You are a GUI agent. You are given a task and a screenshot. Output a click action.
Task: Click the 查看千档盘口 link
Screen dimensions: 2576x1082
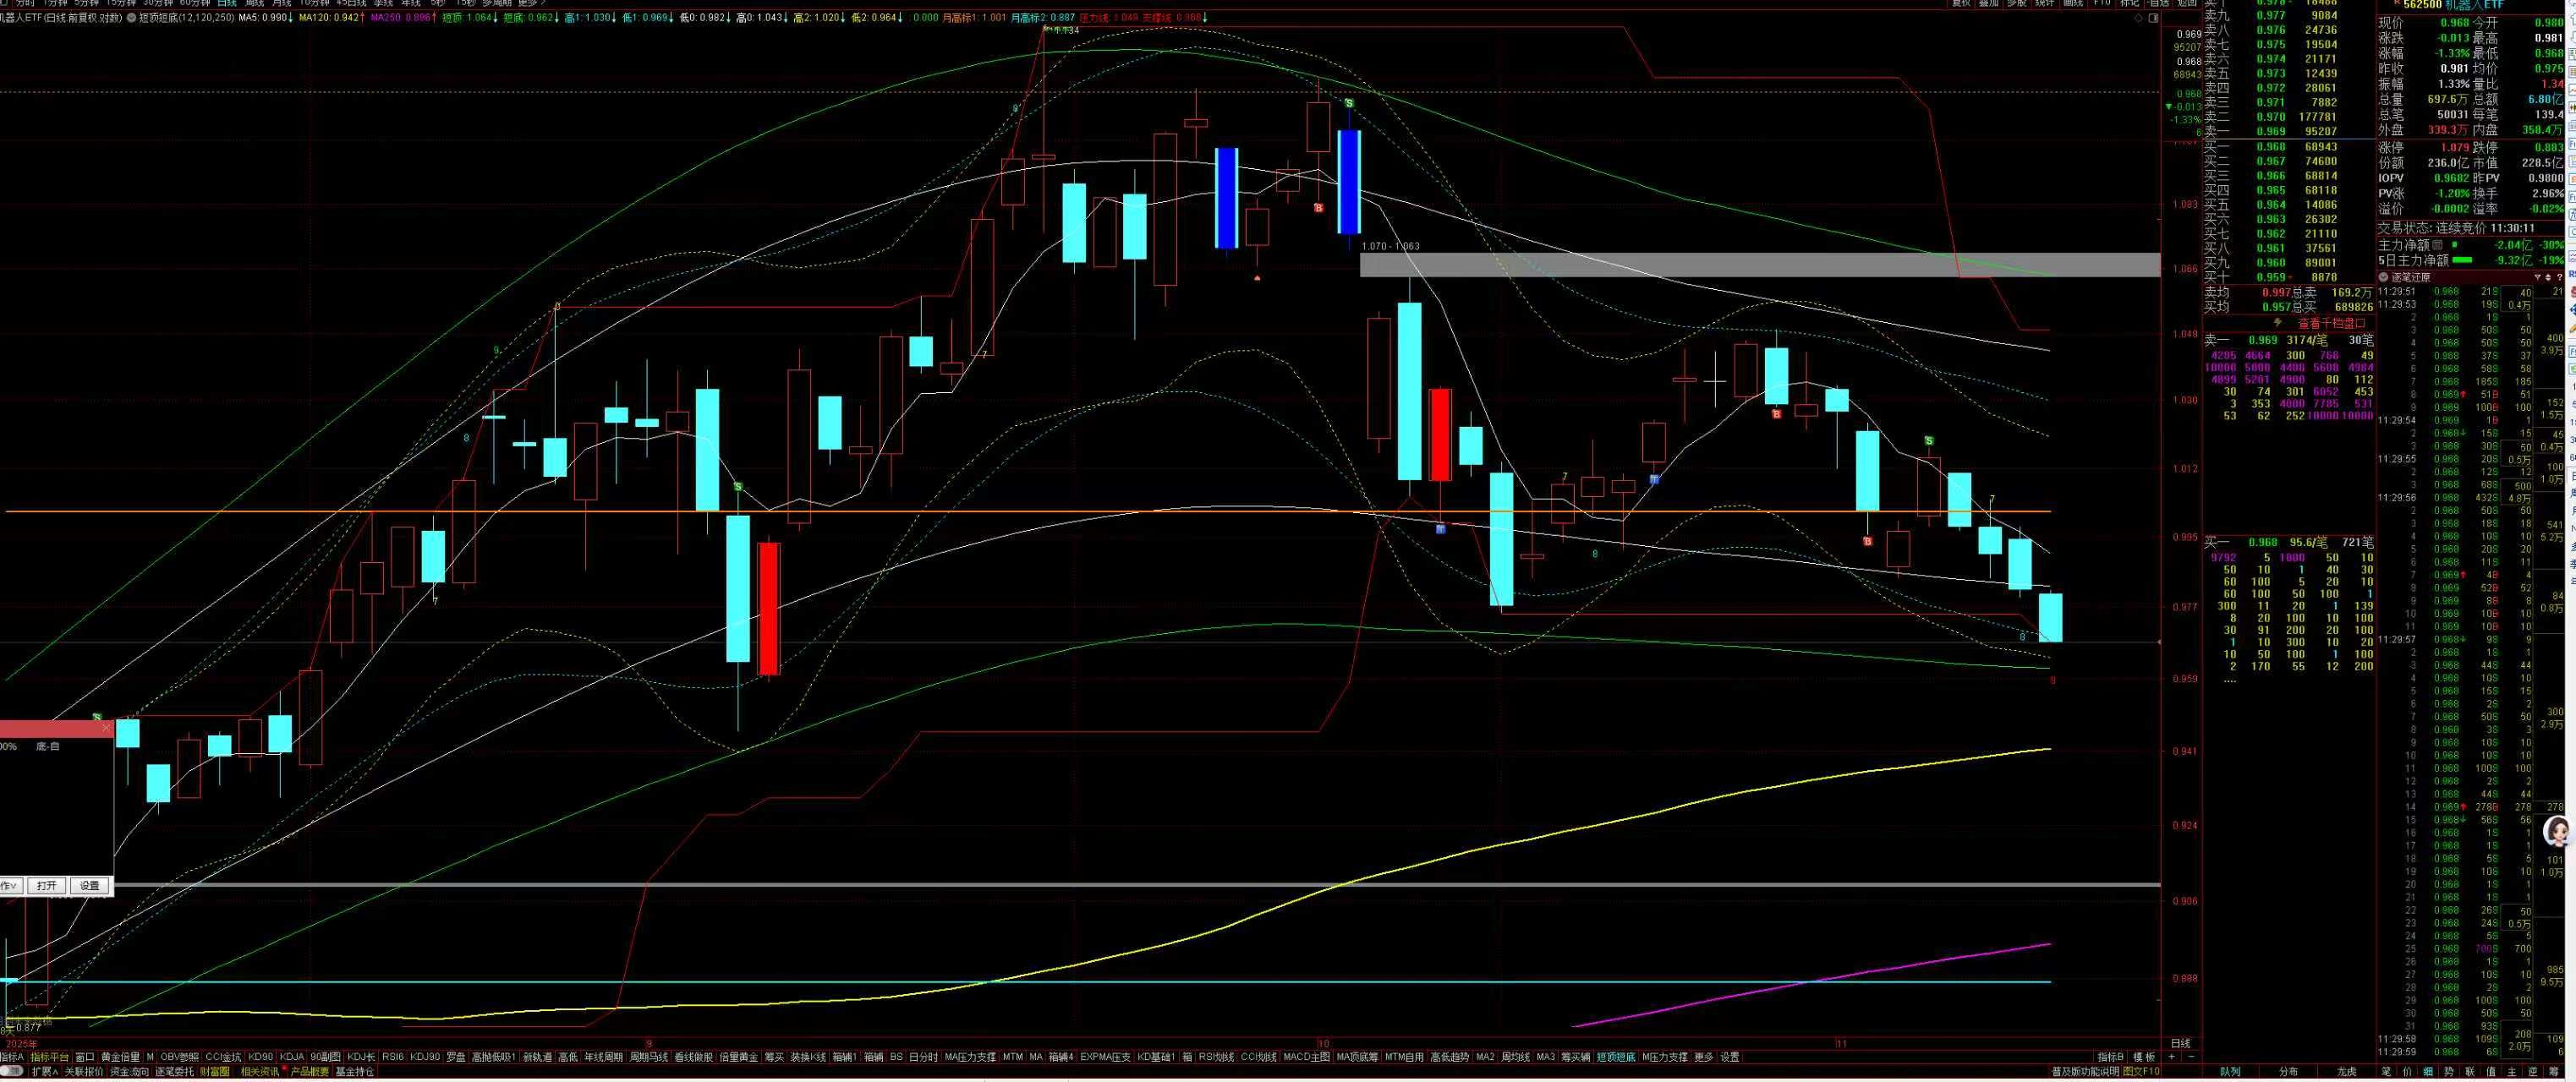click(2331, 323)
